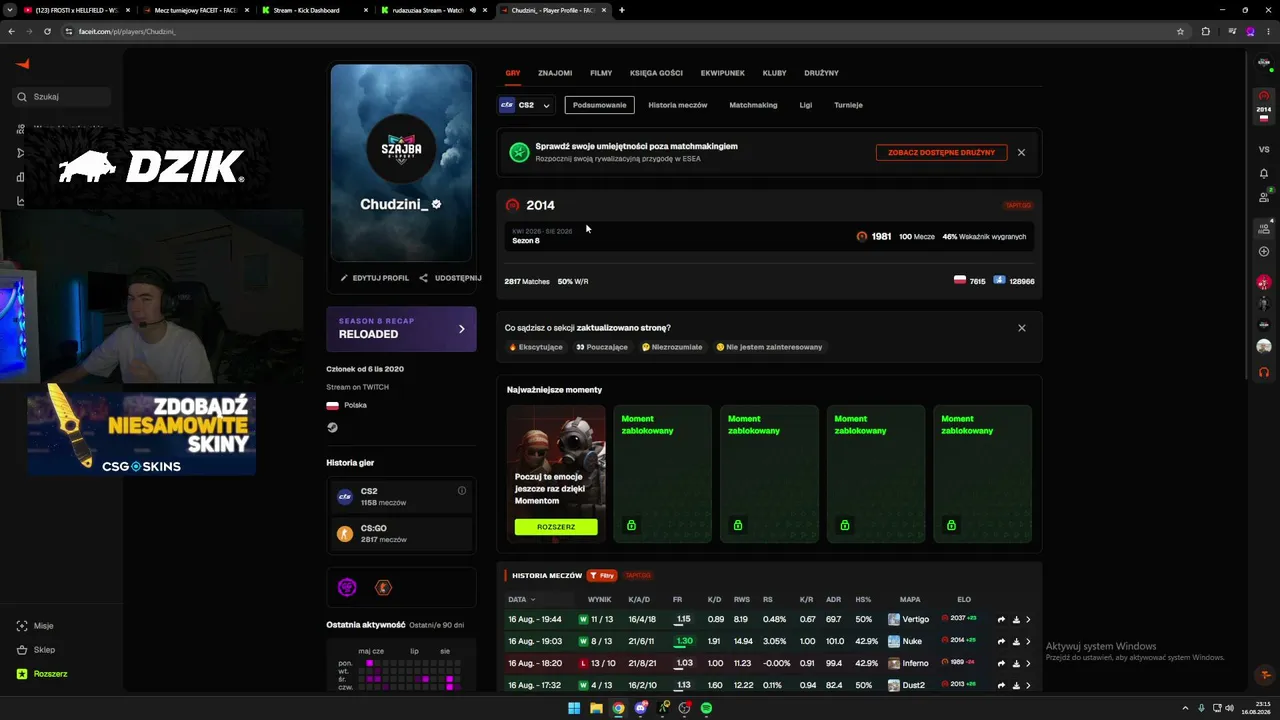Open the CS:GO game history entry
The height and width of the screenshot is (720, 1280).
[401, 533]
